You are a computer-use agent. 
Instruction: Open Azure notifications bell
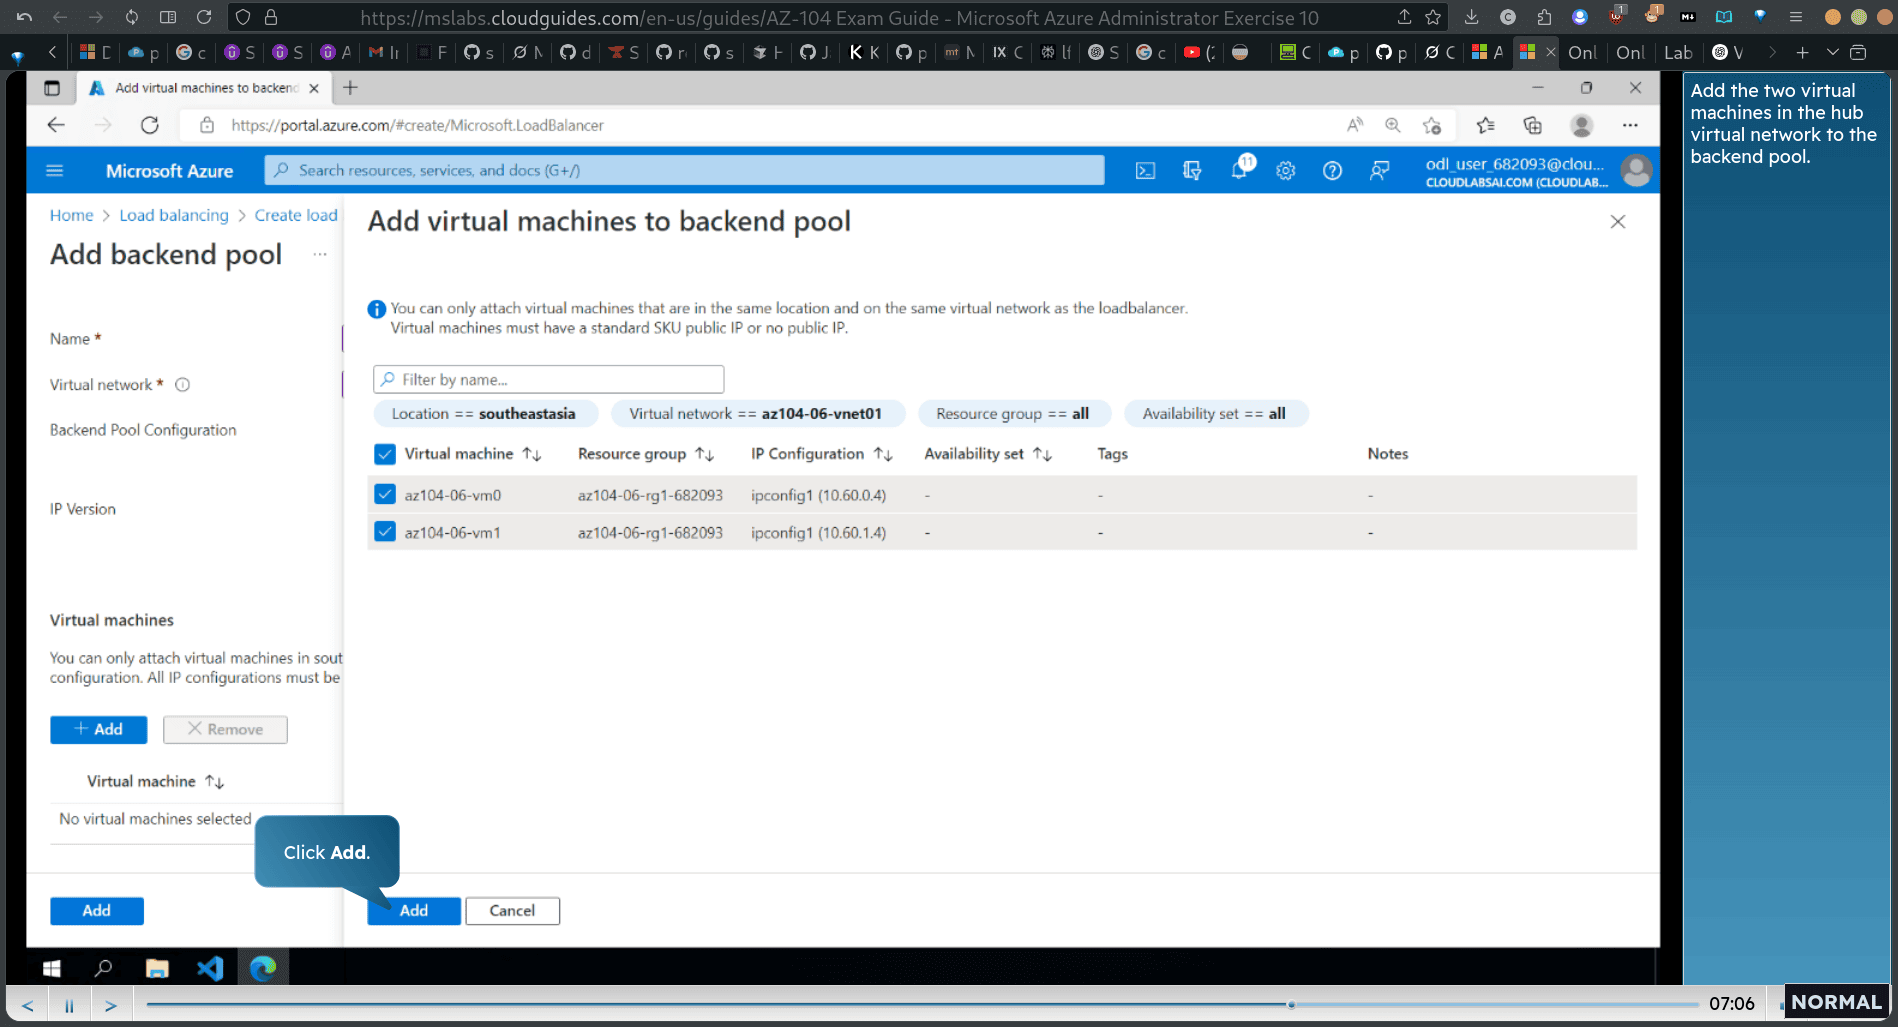click(x=1240, y=169)
